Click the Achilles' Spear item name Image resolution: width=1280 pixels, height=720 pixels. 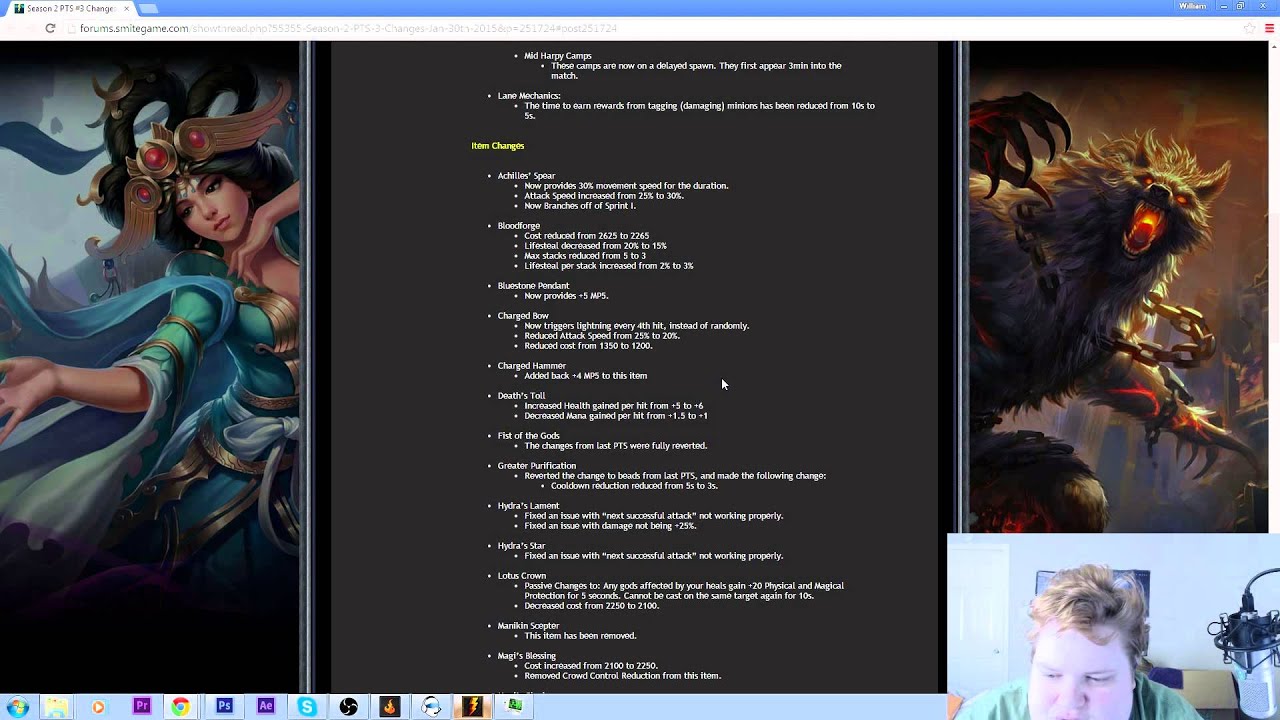(x=526, y=176)
